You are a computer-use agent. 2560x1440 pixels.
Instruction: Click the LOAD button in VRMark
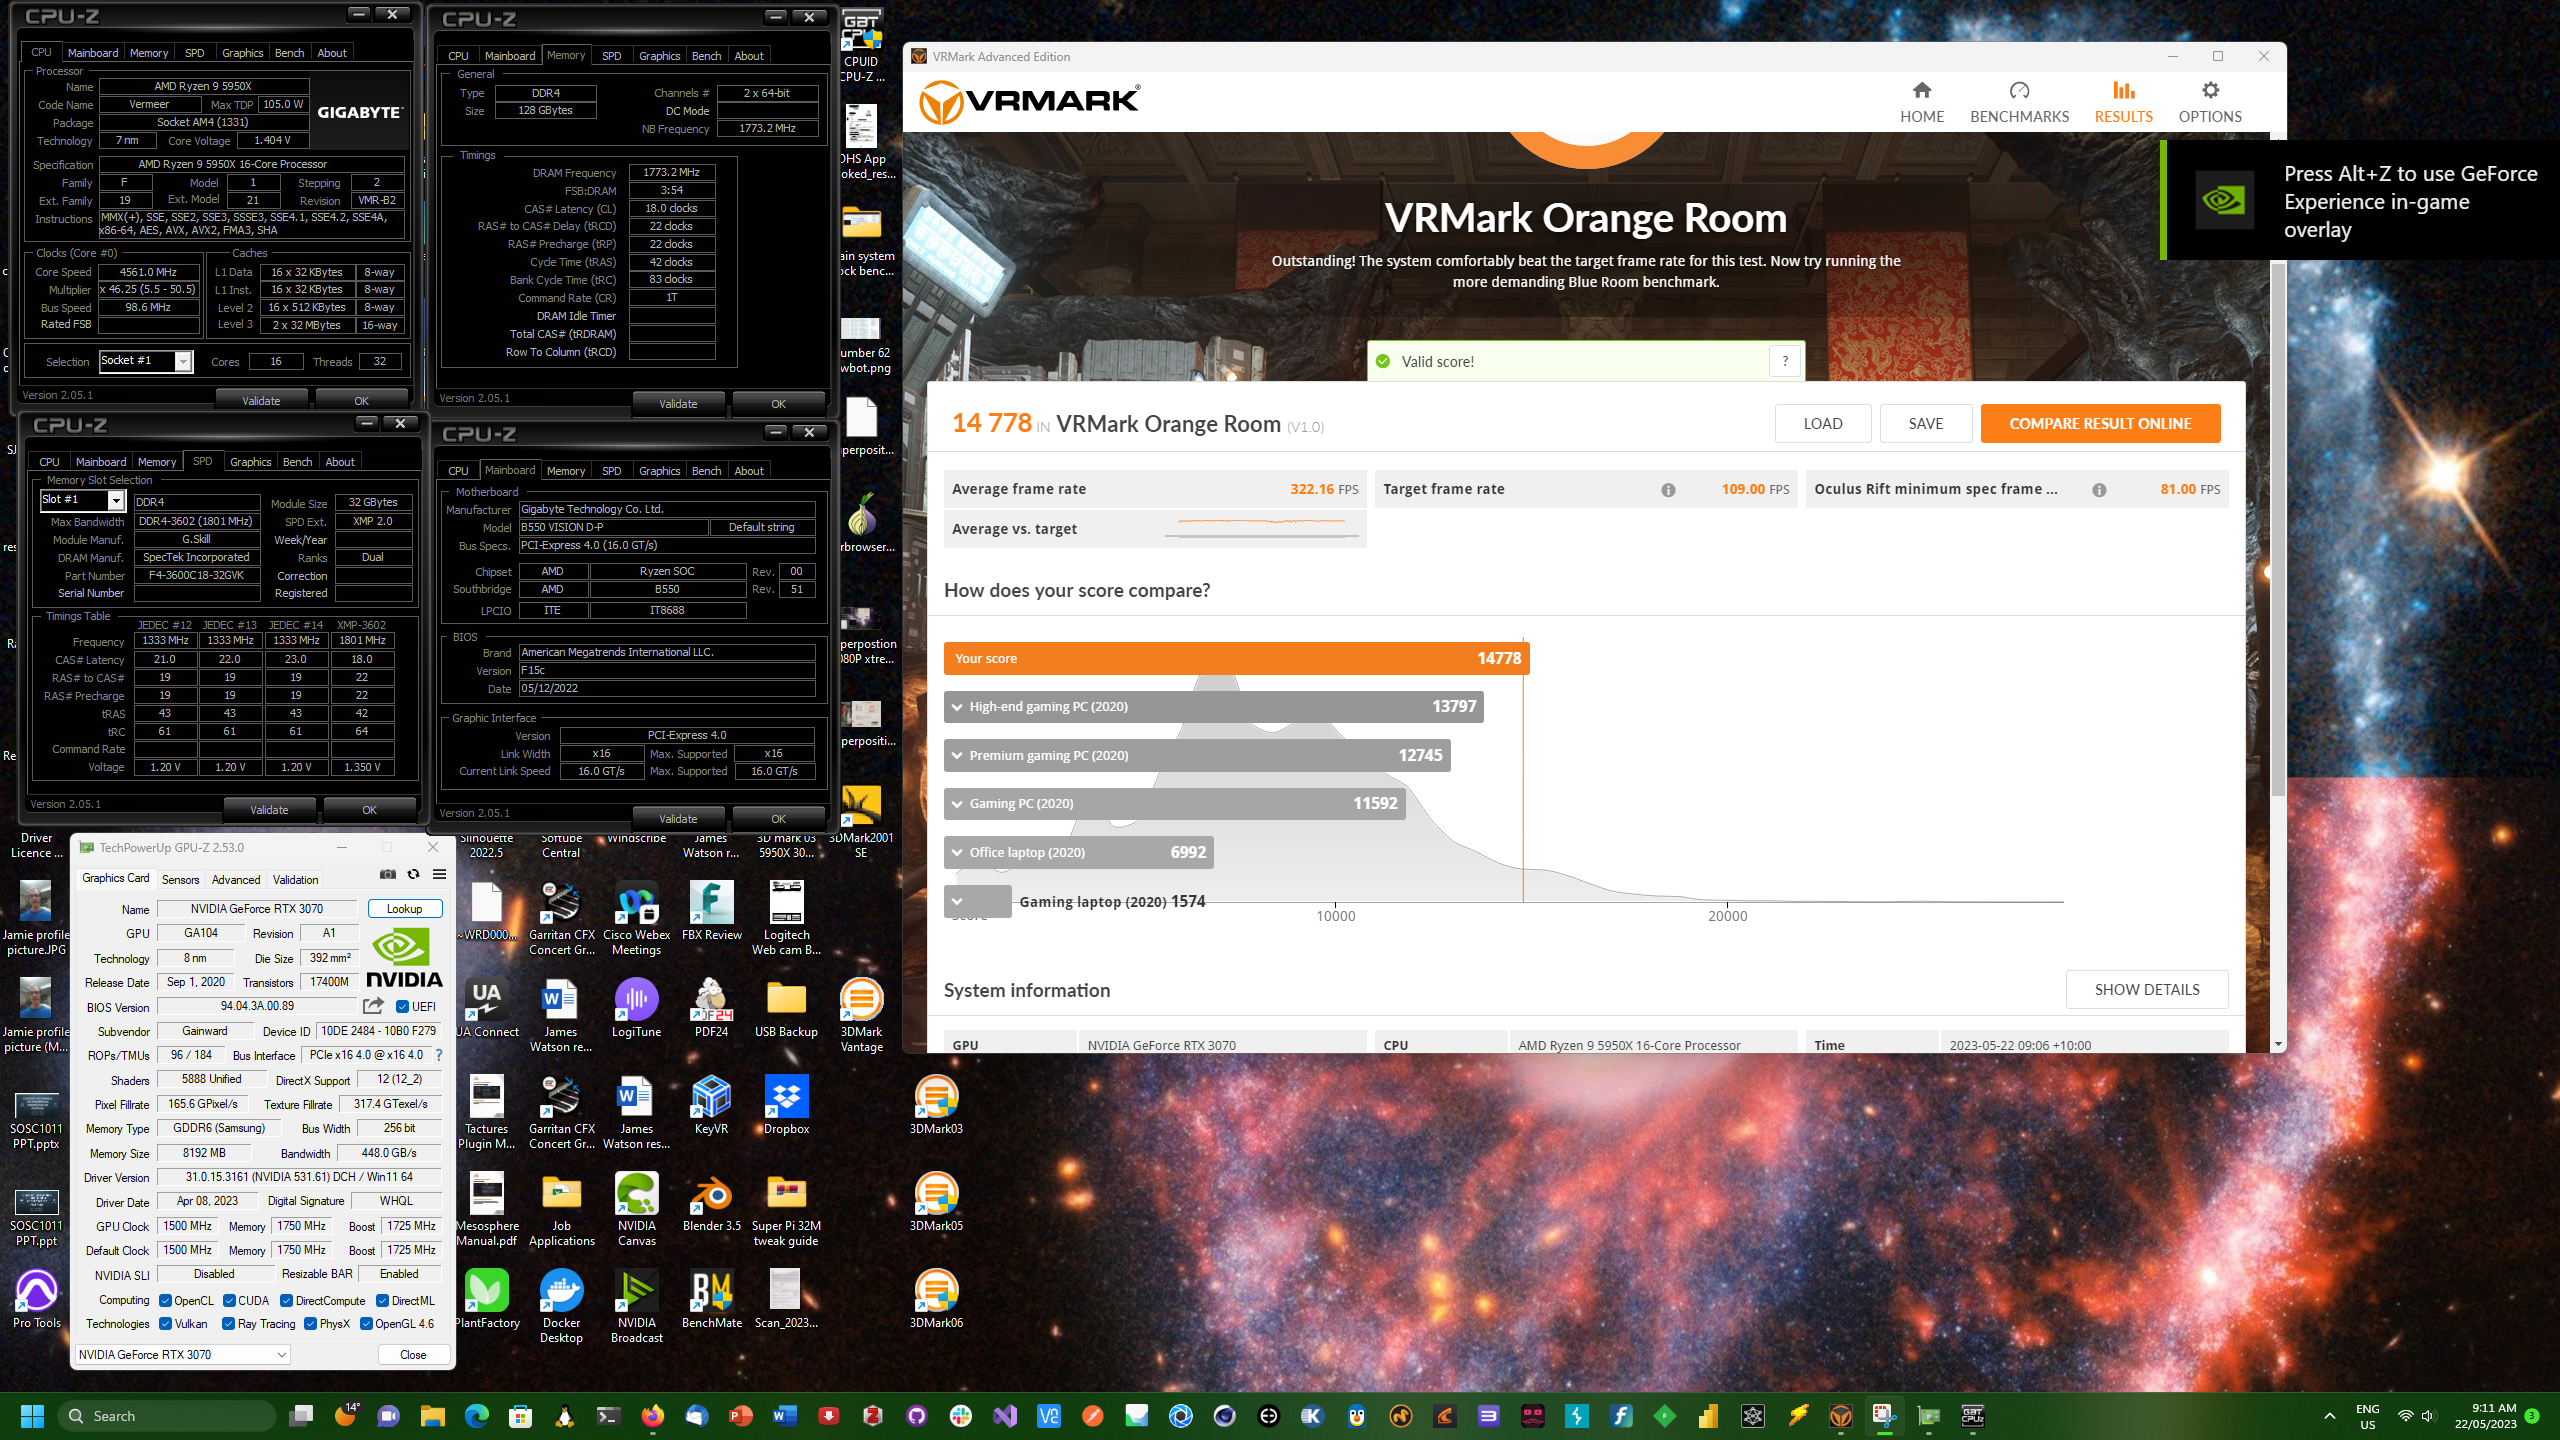click(x=1822, y=423)
